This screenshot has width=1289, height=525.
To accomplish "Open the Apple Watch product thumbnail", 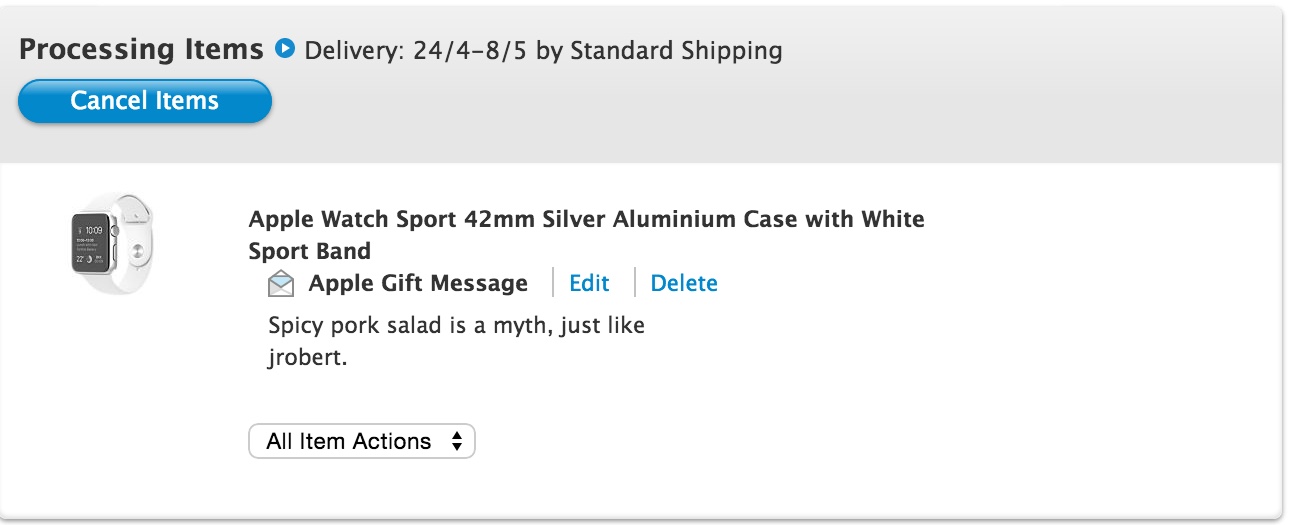I will (112, 244).
